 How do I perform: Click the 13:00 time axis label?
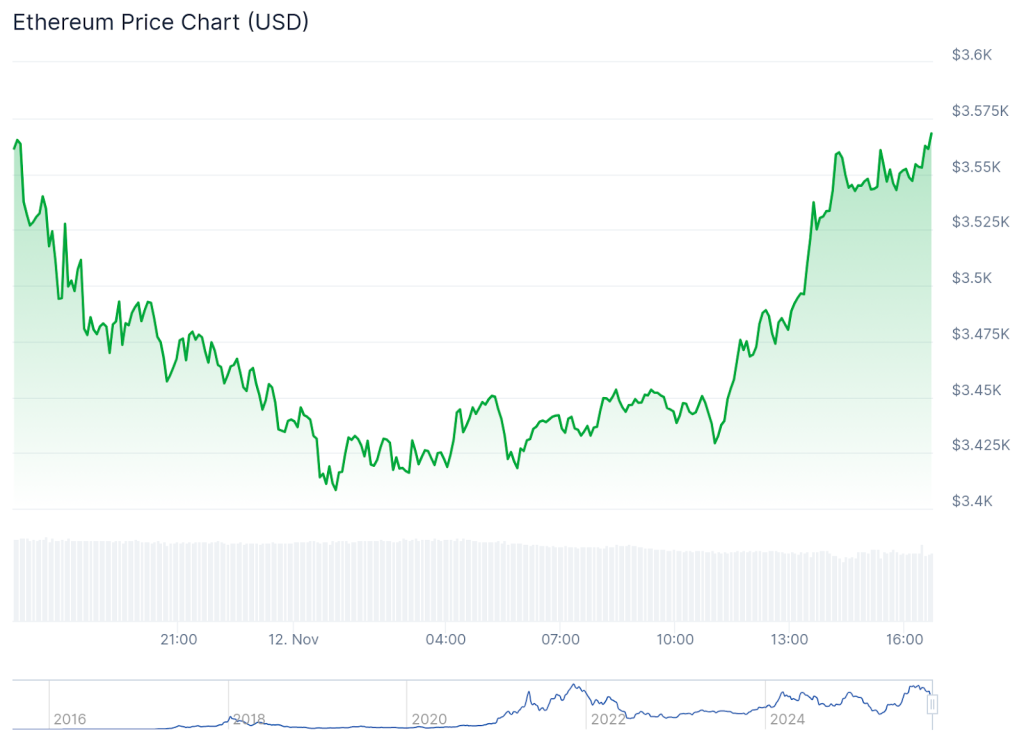pyautogui.click(x=789, y=639)
